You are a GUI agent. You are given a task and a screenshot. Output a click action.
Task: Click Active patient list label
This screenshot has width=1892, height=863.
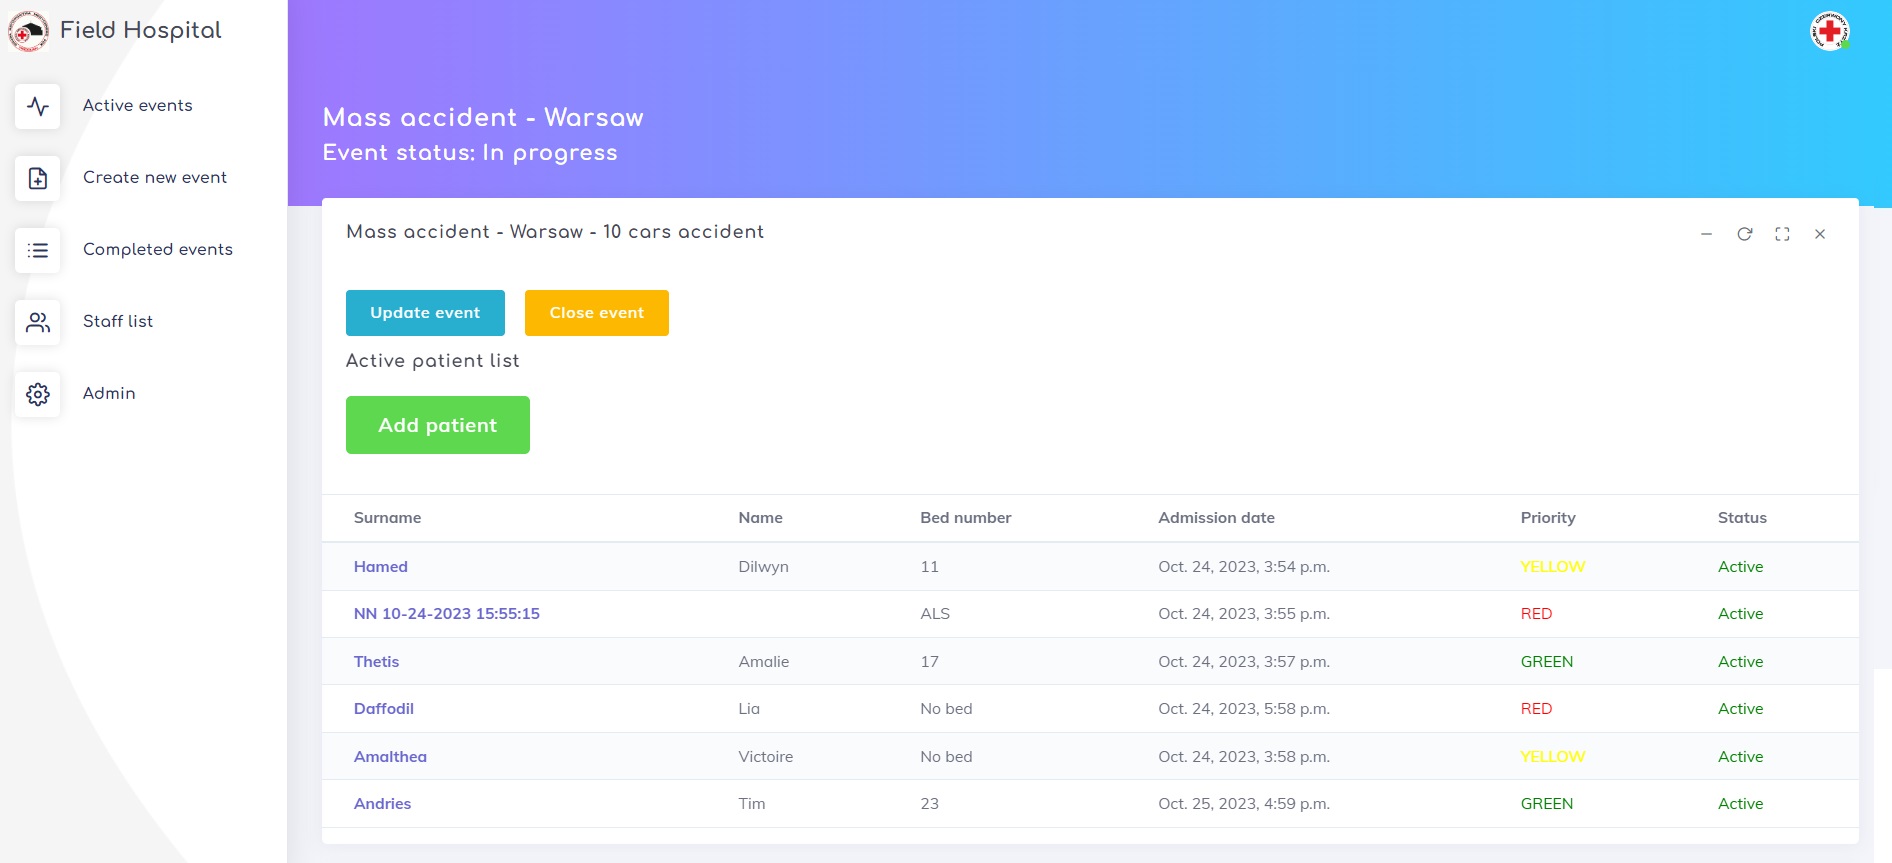tap(432, 361)
